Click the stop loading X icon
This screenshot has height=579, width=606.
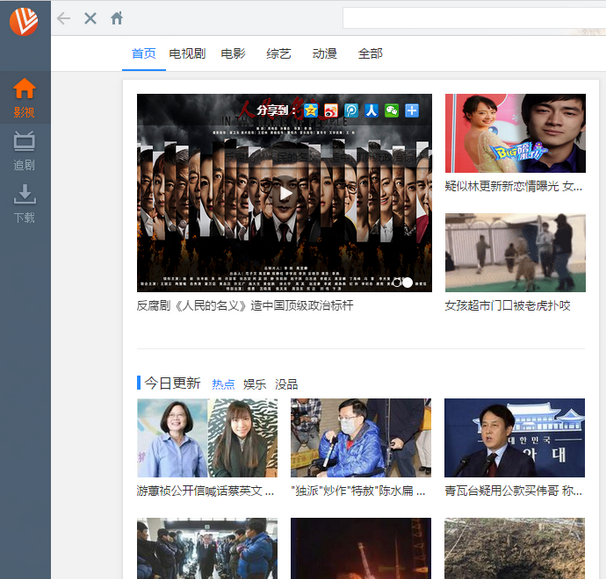[x=90, y=18]
